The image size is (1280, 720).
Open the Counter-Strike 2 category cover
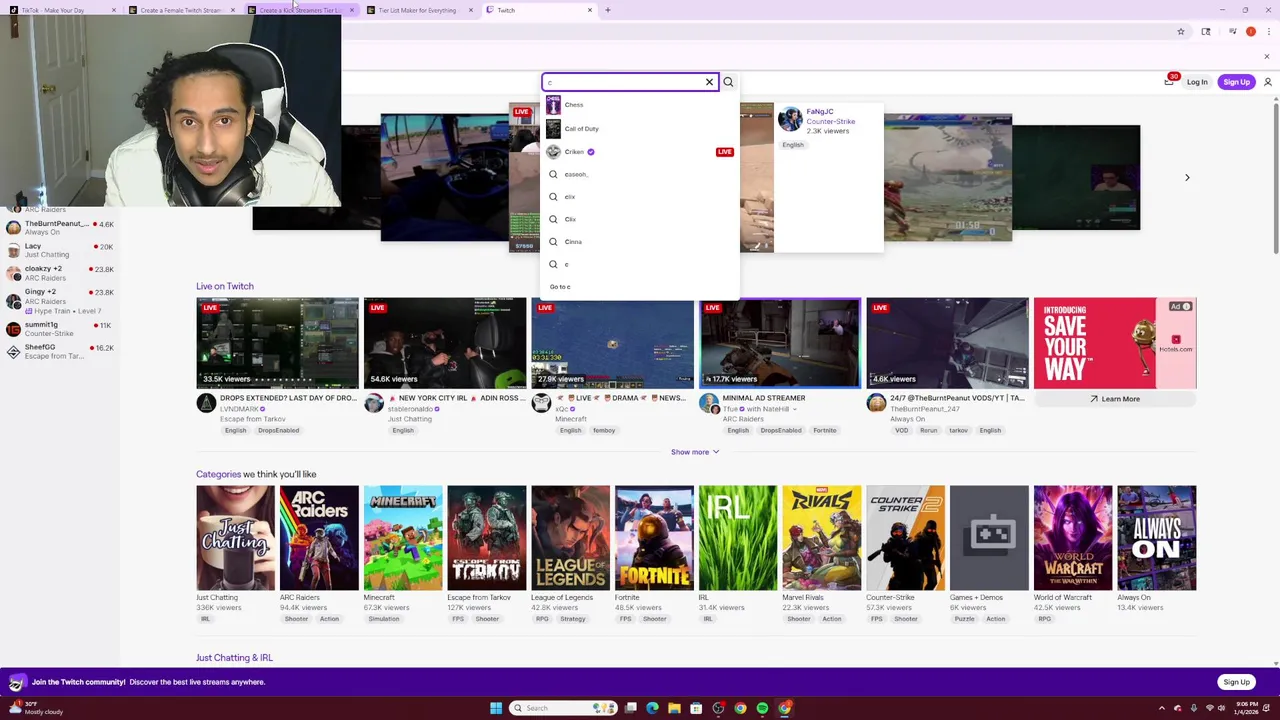(x=905, y=538)
